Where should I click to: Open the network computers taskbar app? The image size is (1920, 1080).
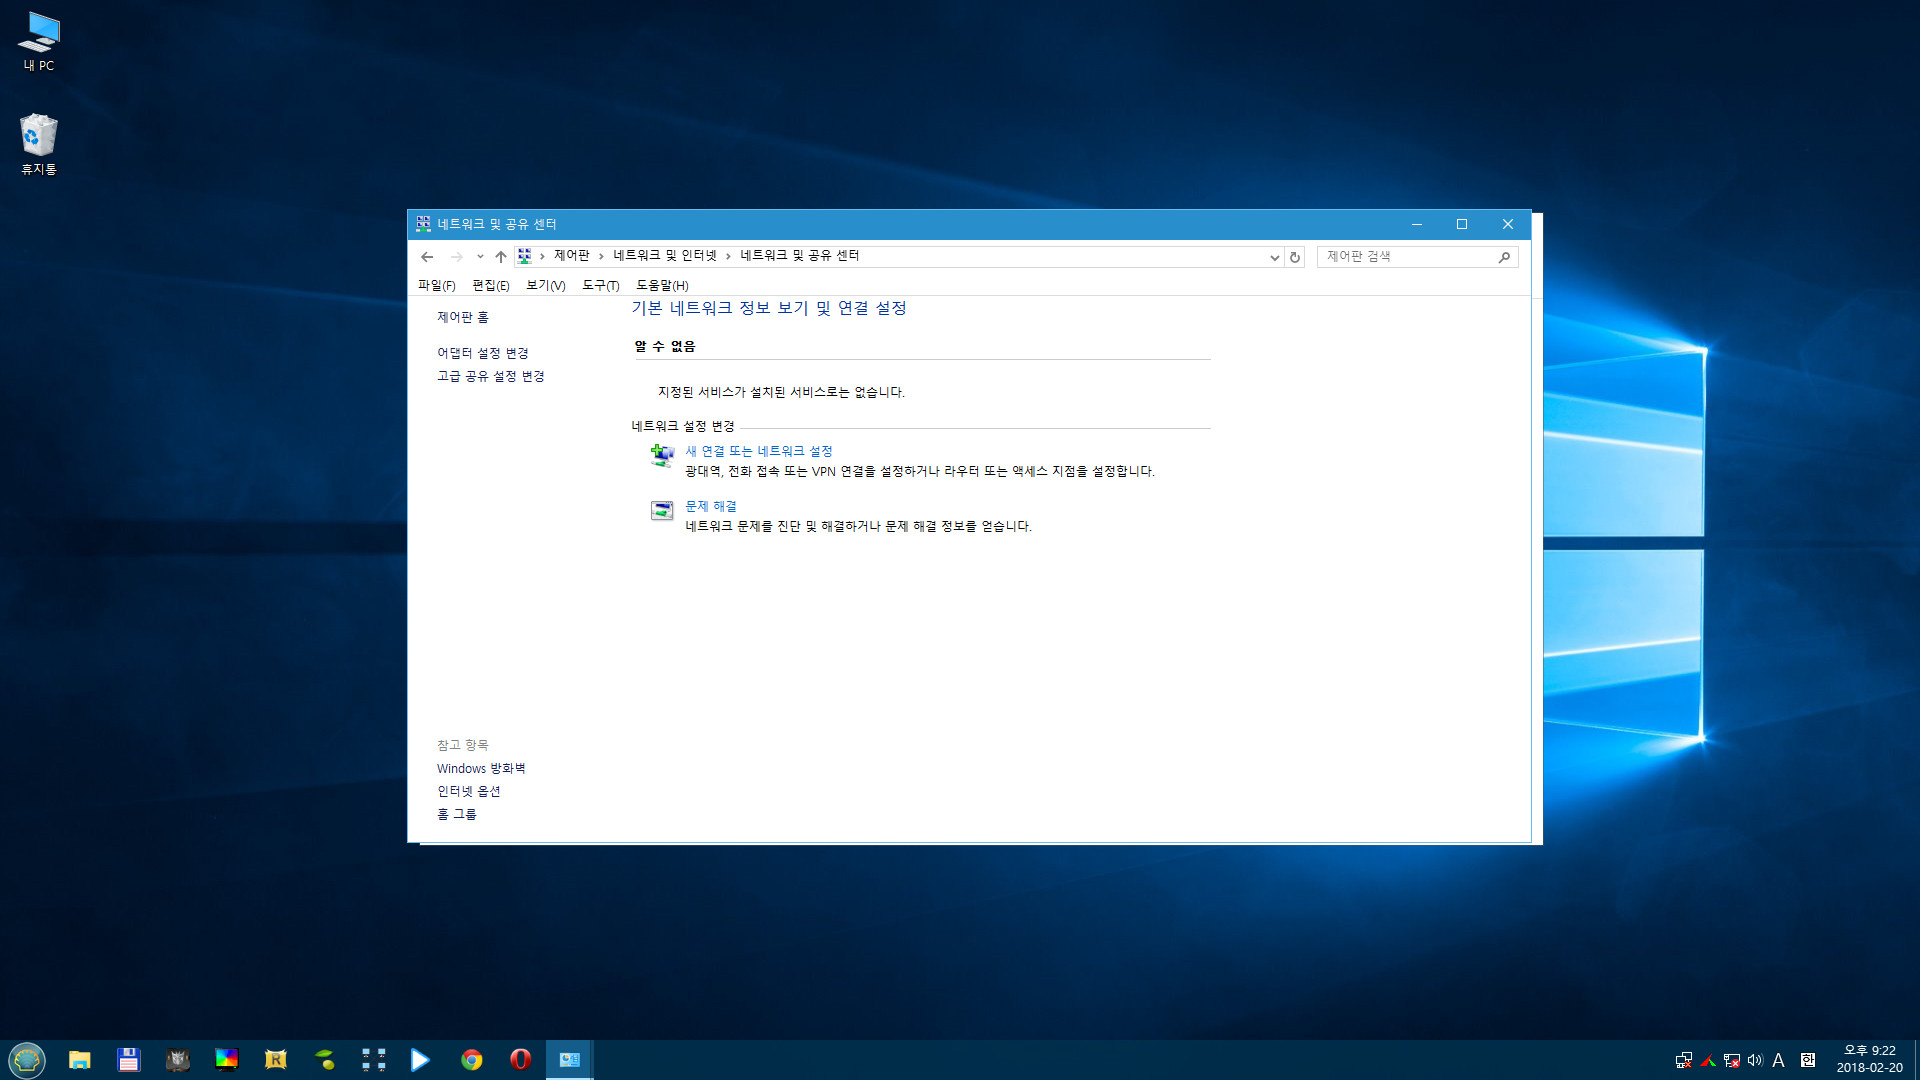[x=374, y=1060]
